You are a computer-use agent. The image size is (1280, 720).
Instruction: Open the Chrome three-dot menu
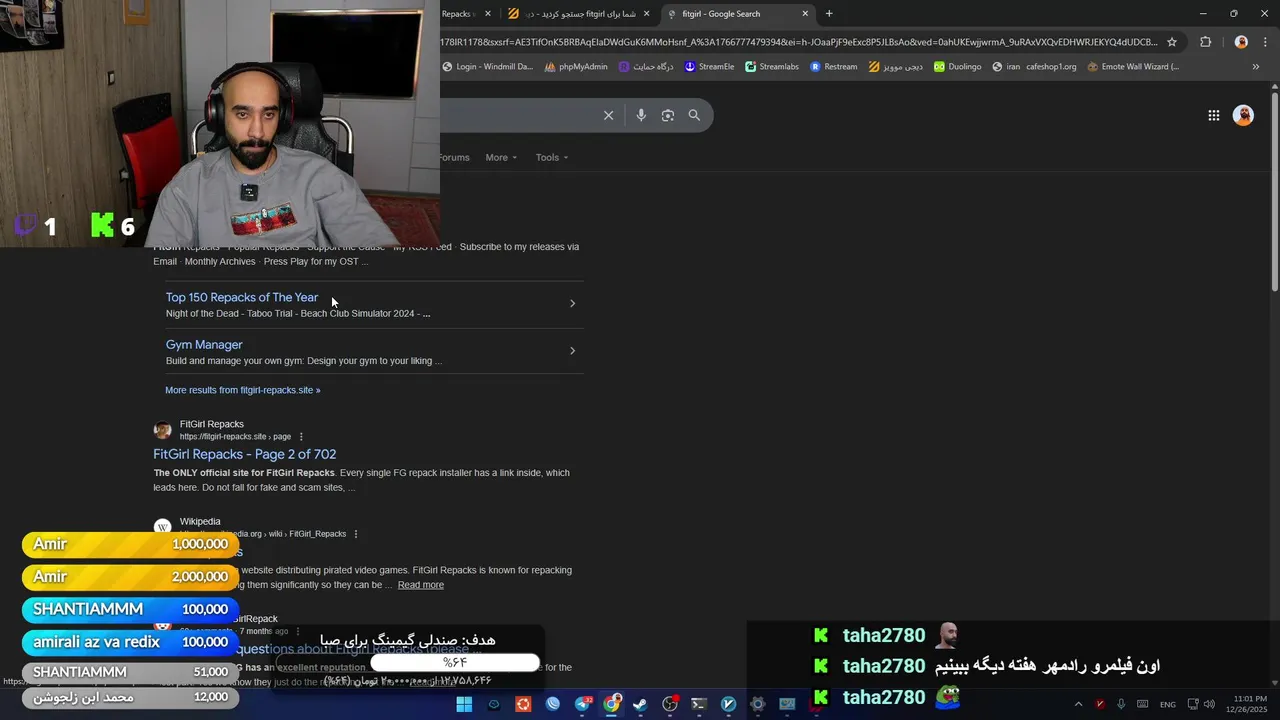click(1264, 42)
